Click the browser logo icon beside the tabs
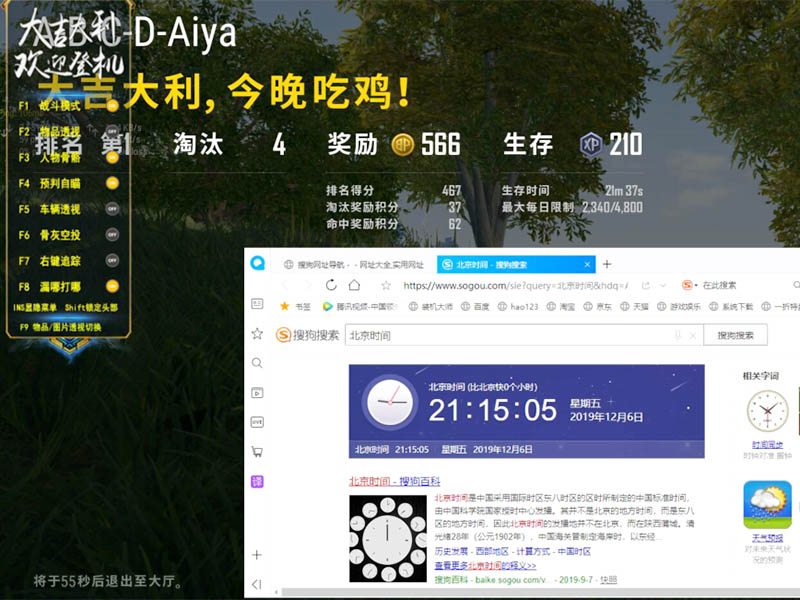This screenshot has width=800, height=600. click(258, 263)
